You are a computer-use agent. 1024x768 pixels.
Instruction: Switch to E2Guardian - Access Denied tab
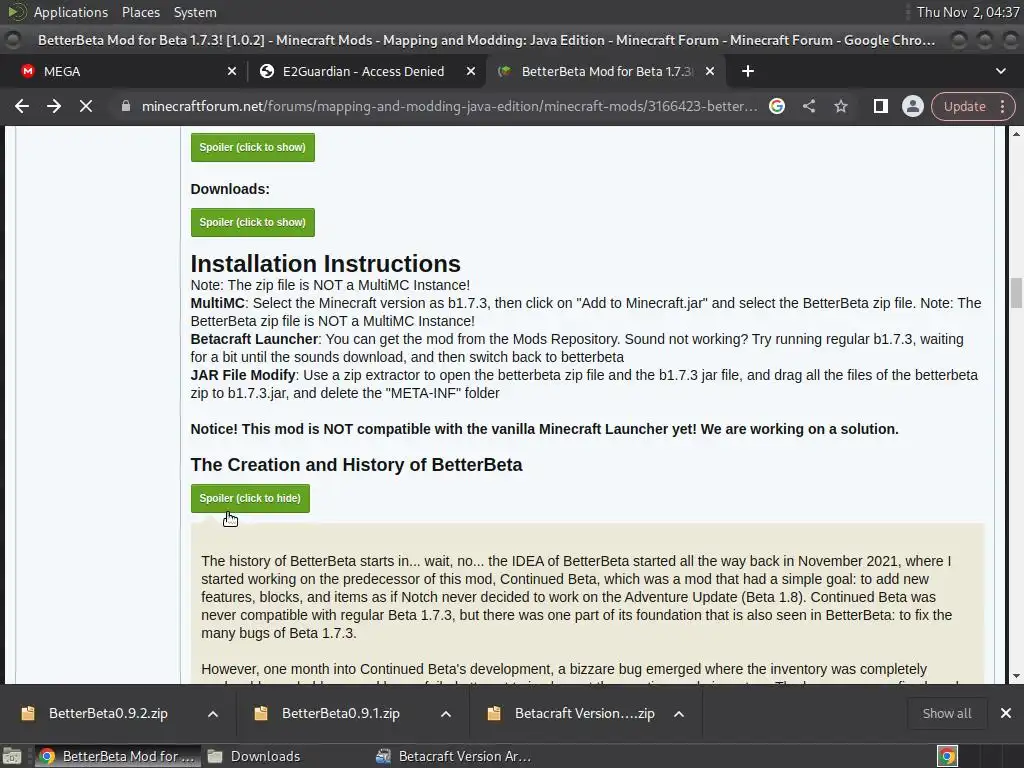(x=366, y=71)
